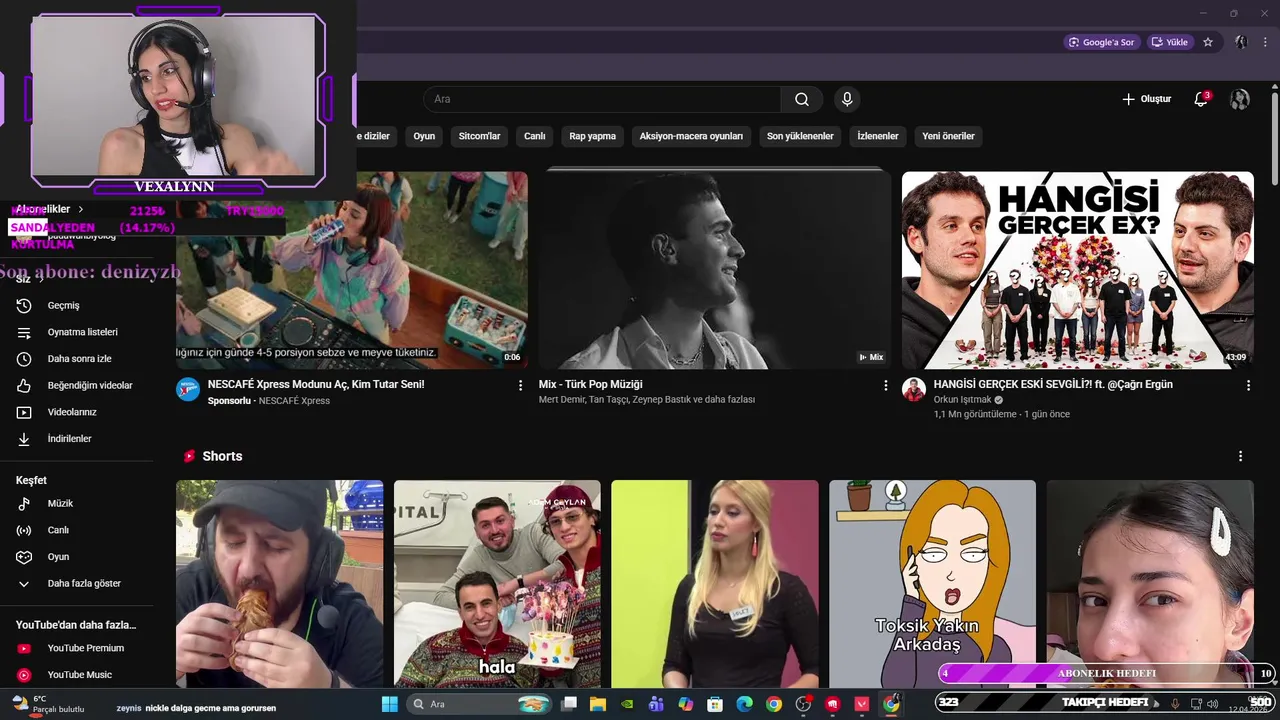Open Beğendiğim videolar in the sidebar

click(x=78, y=385)
